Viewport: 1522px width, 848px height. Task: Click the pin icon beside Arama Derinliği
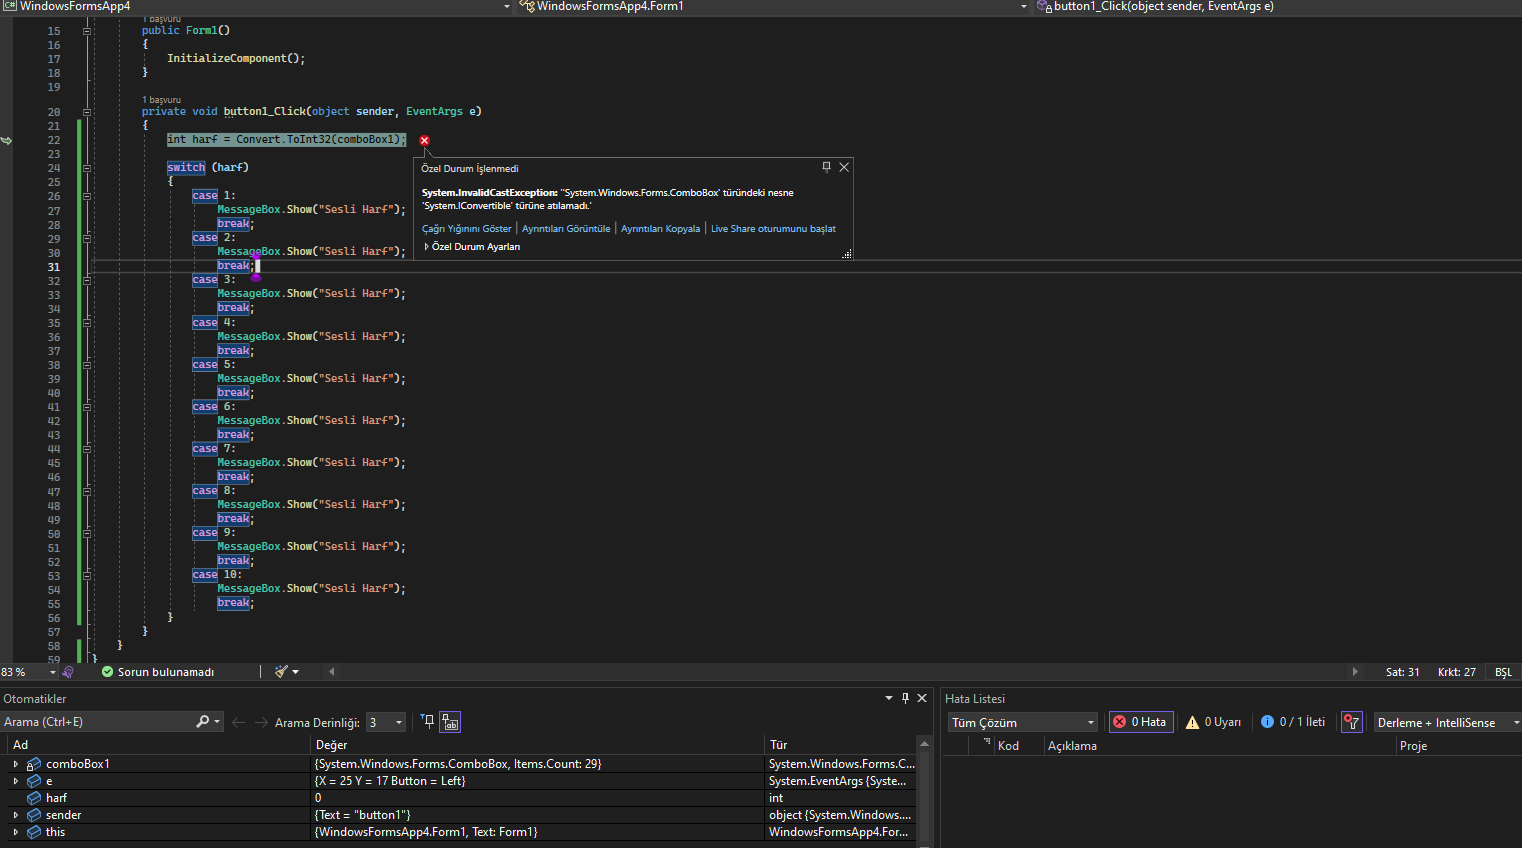point(427,722)
